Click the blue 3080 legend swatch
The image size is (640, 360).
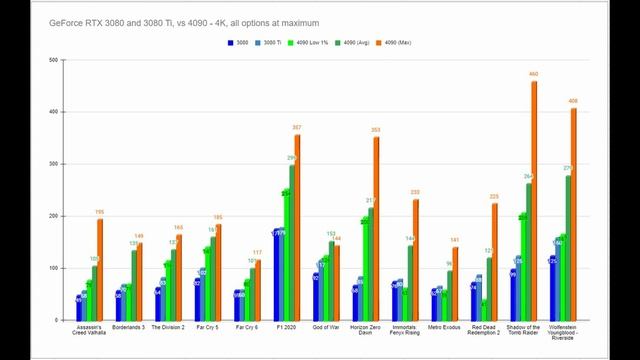pyautogui.click(x=231, y=42)
